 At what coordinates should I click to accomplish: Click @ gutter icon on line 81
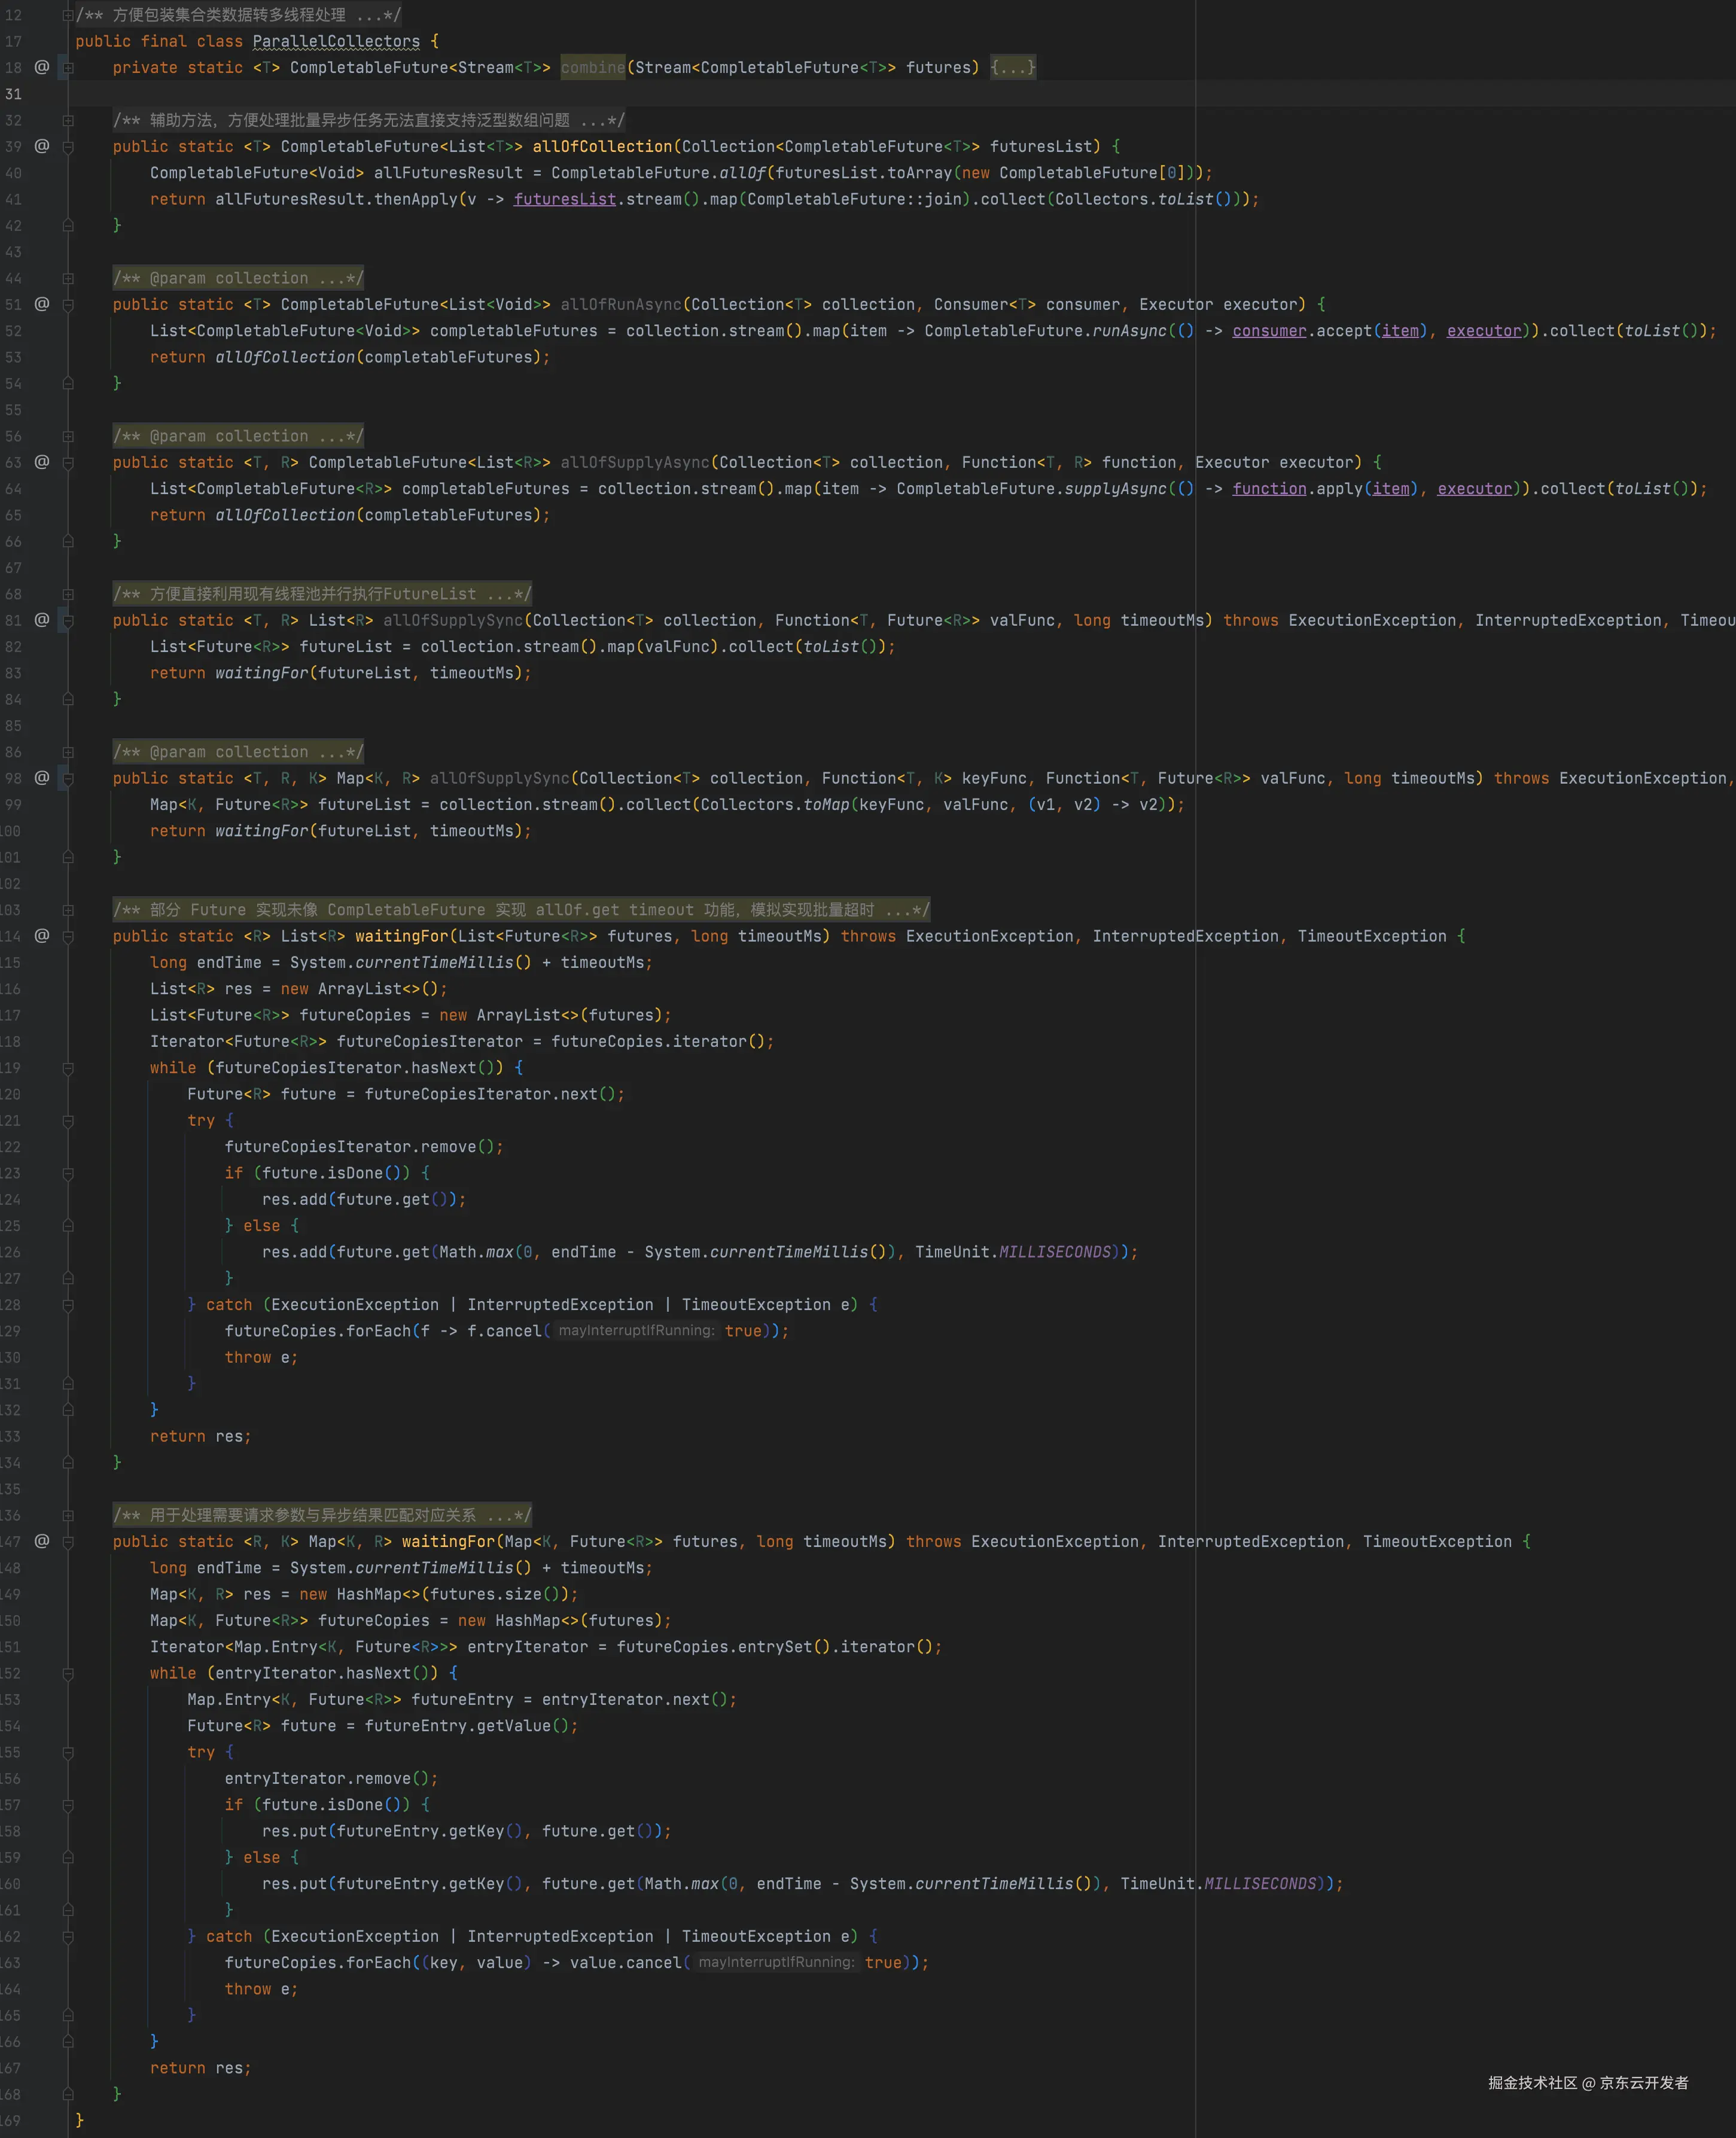coord(41,620)
